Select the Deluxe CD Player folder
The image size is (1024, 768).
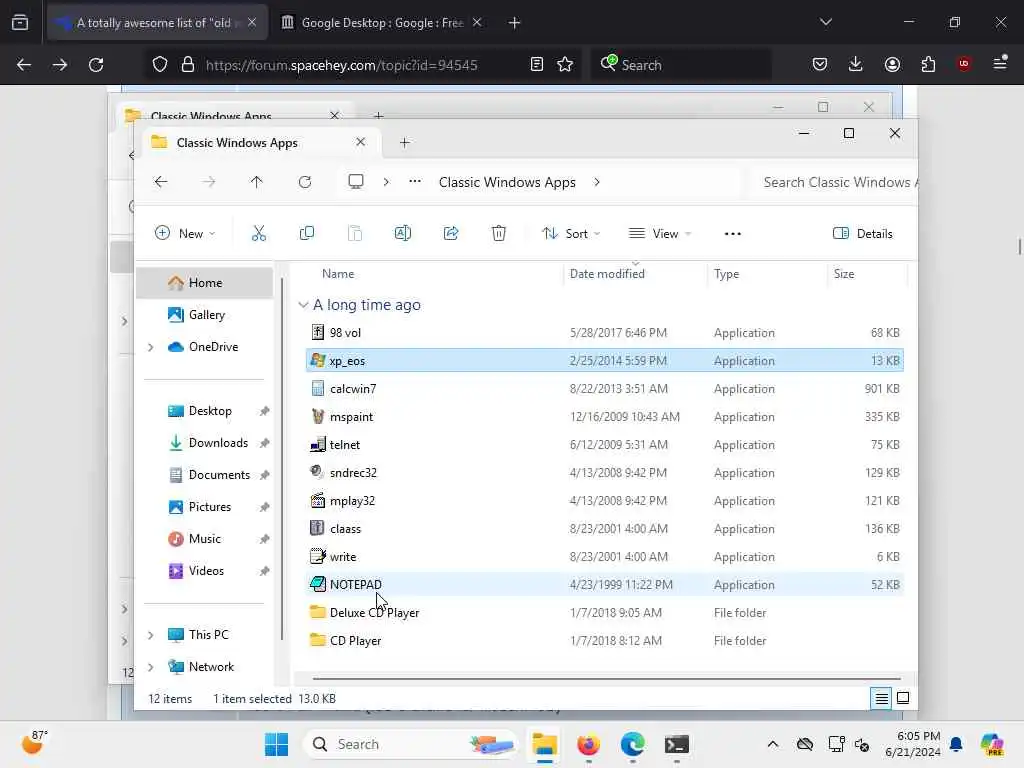pyautogui.click(x=605, y=613)
